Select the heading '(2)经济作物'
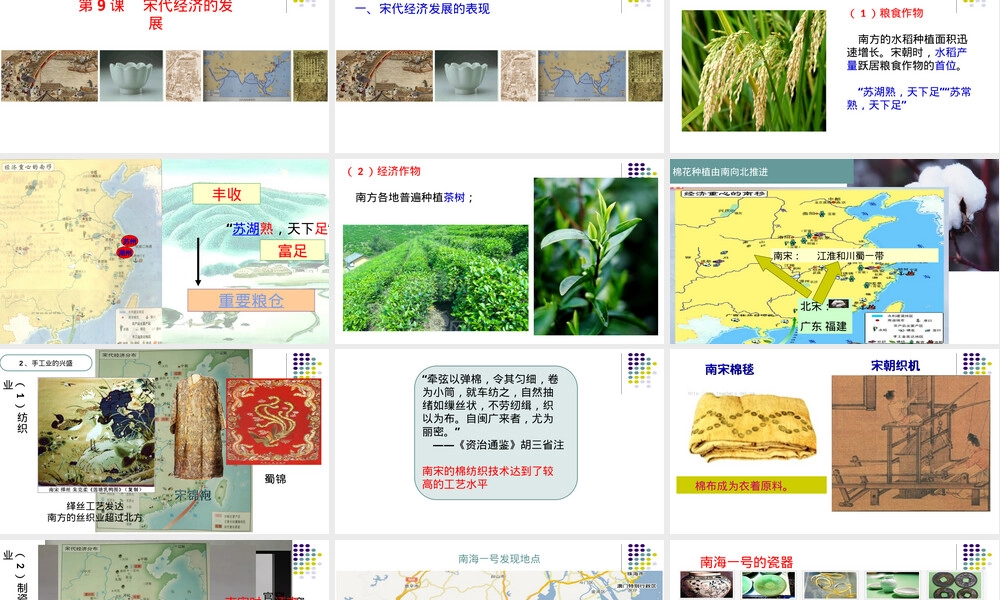Screen dimensions: 1000x600 pos(383,171)
